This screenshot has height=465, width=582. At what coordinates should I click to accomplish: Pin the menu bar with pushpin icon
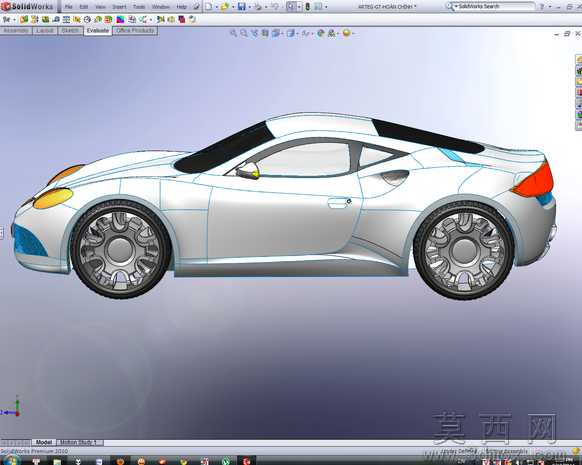click(196, 7)
